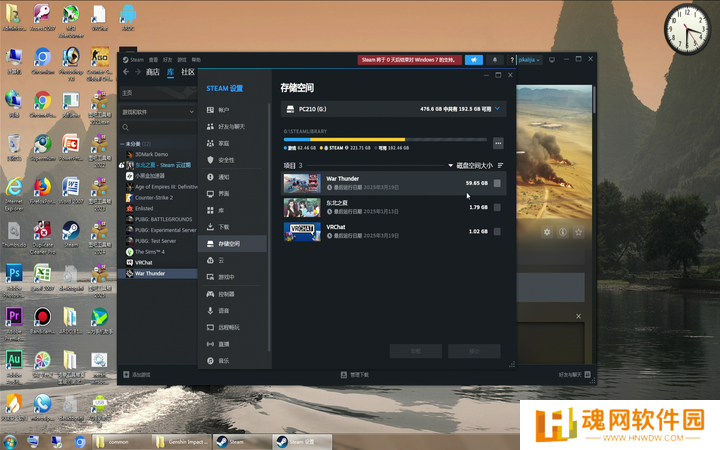The height and width of the screenshot is (450, 720).
Task: Open game settings gear icon on War Thunder page
Action: (547, 232)
